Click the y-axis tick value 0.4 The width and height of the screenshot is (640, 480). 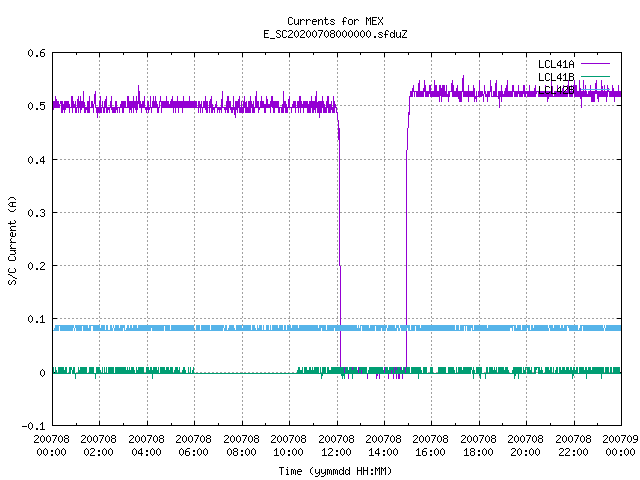(x=36, y=160)
